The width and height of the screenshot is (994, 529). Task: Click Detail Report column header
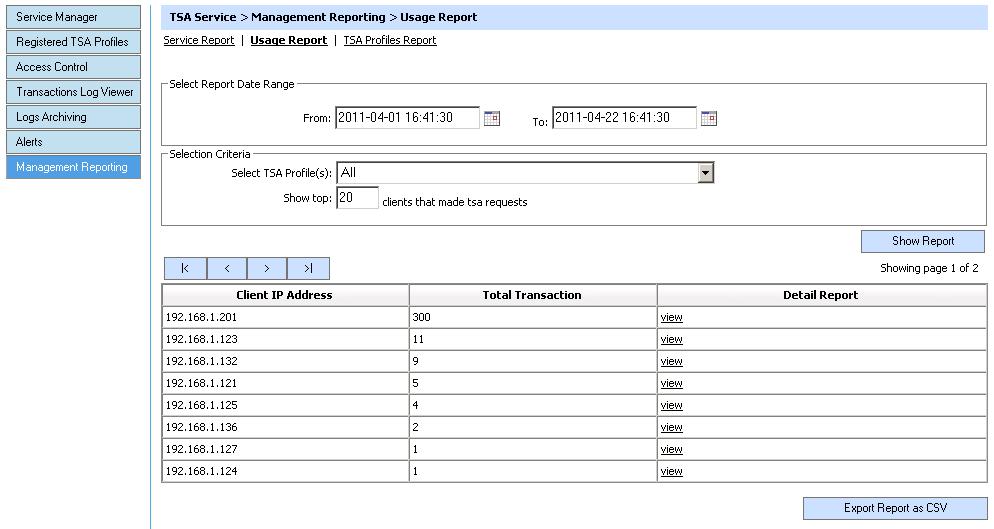(822, 295)
